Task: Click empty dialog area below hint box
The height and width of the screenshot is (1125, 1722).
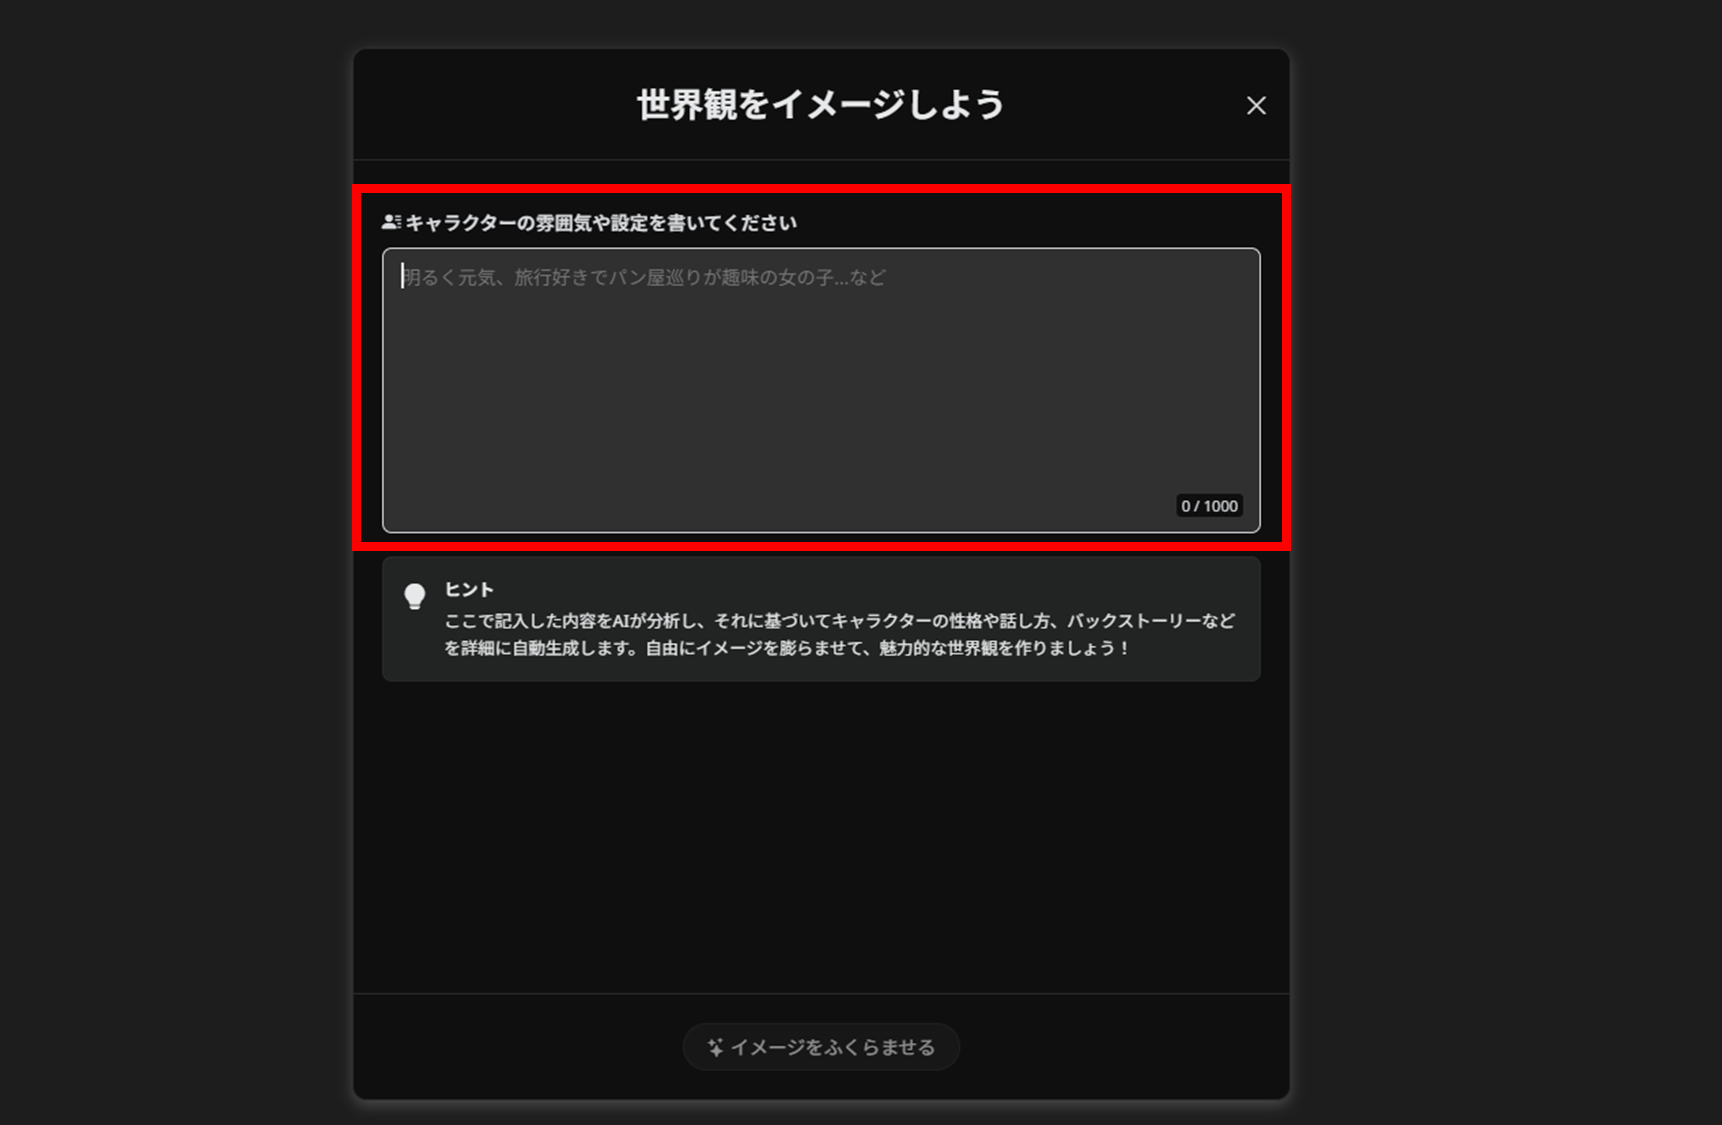Action: [821, 837]
